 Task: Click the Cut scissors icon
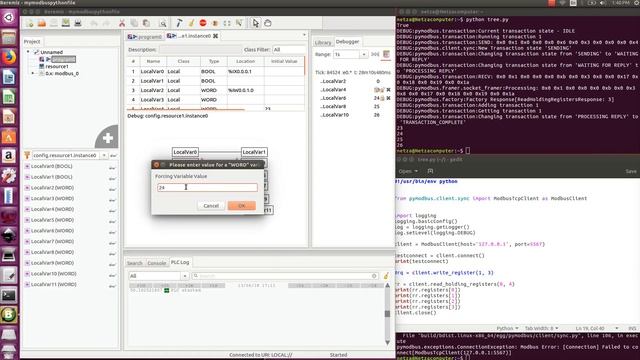(122, 23)
